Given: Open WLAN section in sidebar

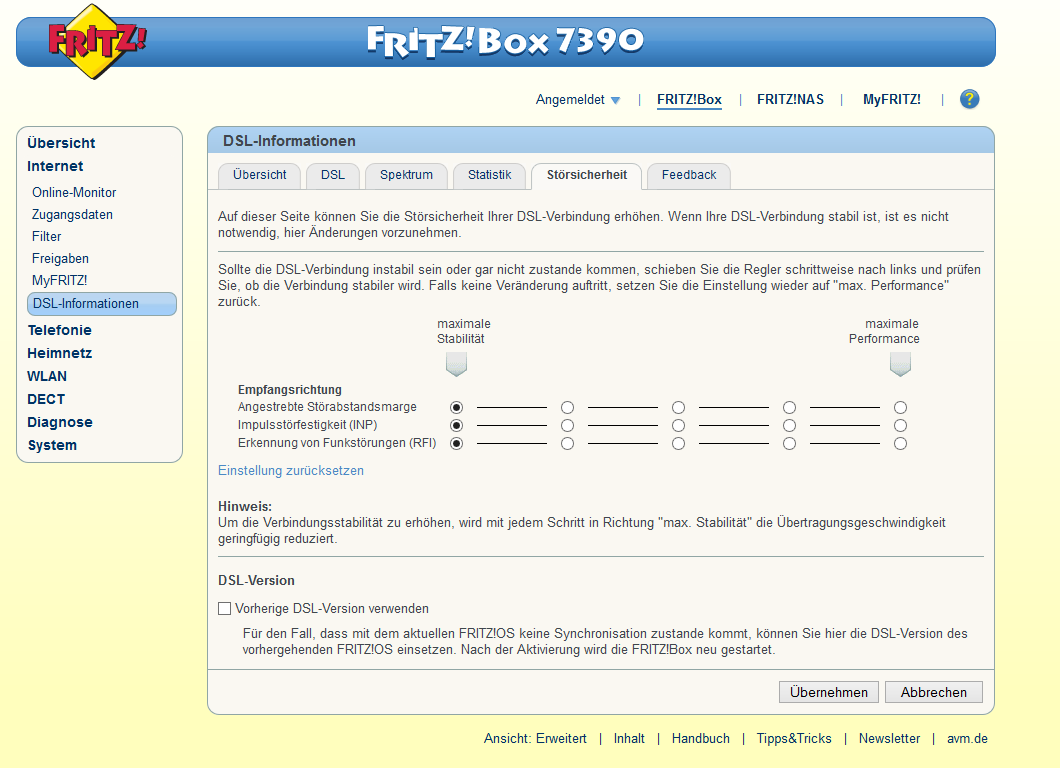Looking at the screenshot, I should pyautogui.click(x=47, y=377).
